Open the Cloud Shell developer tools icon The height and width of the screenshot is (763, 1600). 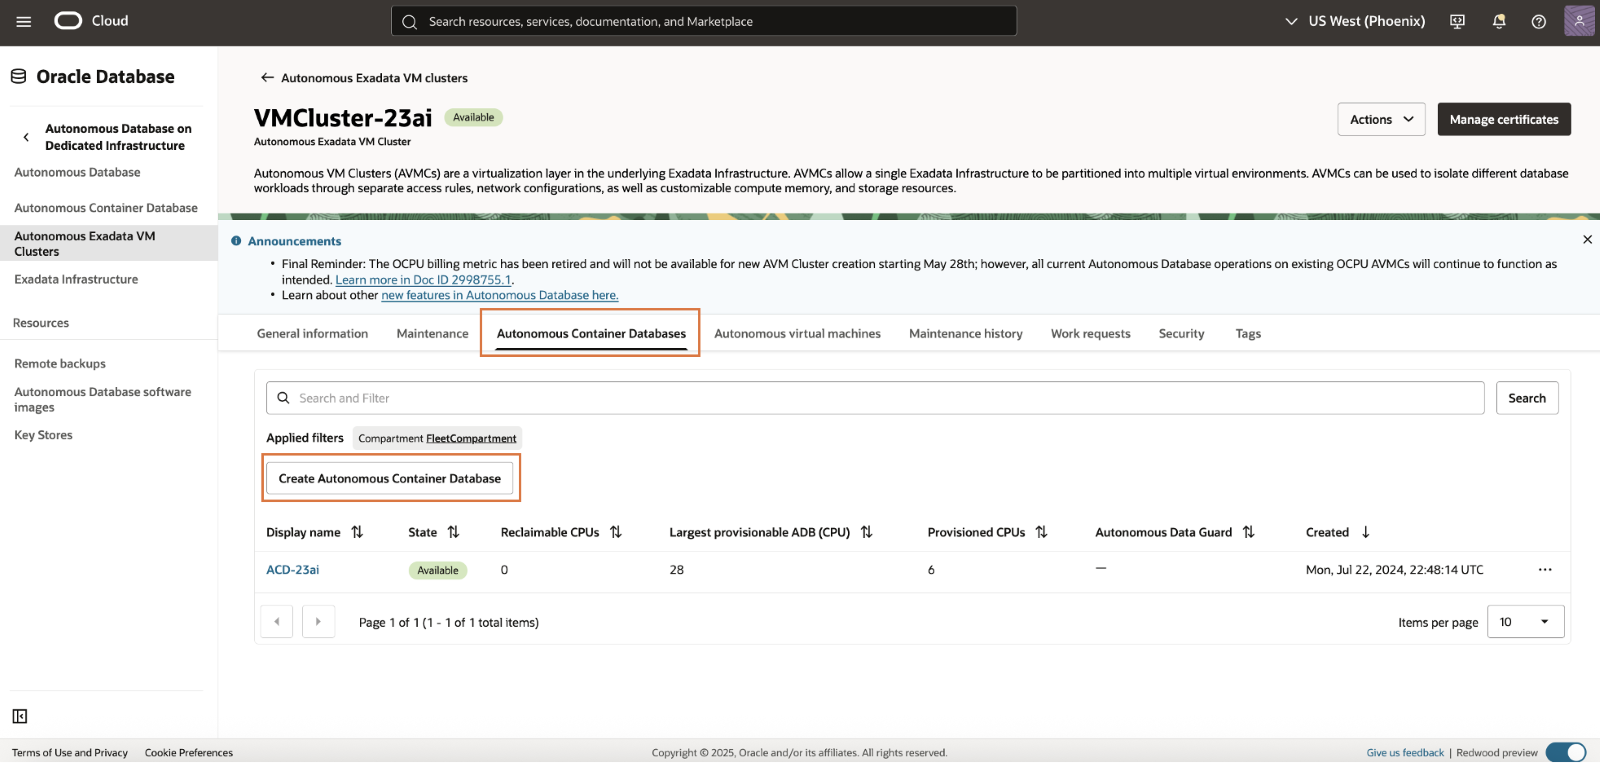point(1458,21)
